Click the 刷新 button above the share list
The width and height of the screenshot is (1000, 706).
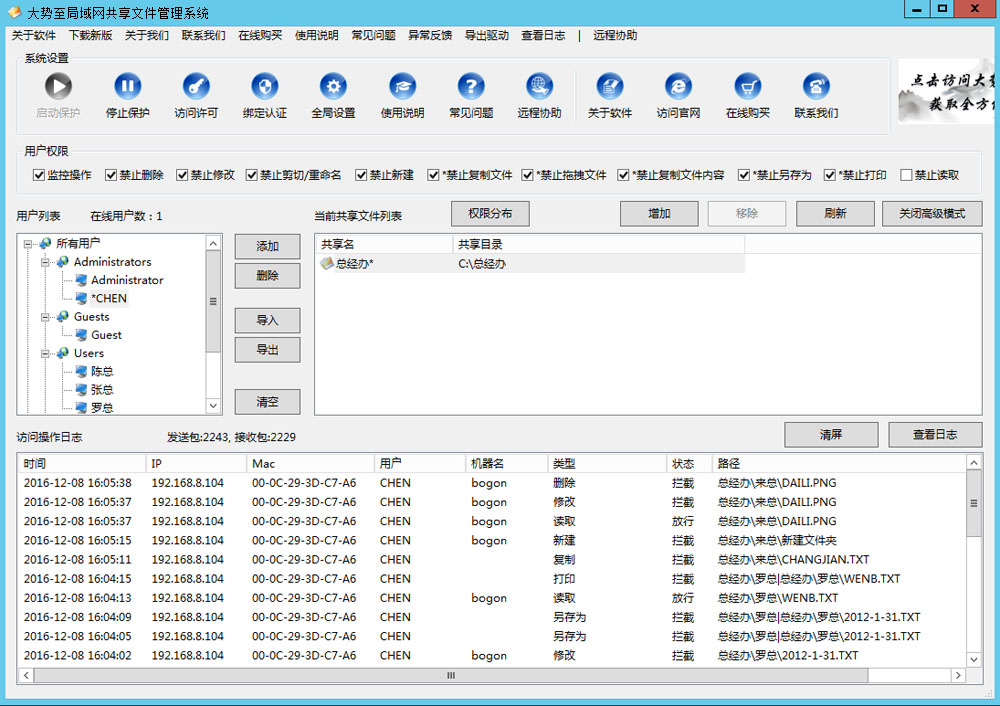[x=835, y=213]
